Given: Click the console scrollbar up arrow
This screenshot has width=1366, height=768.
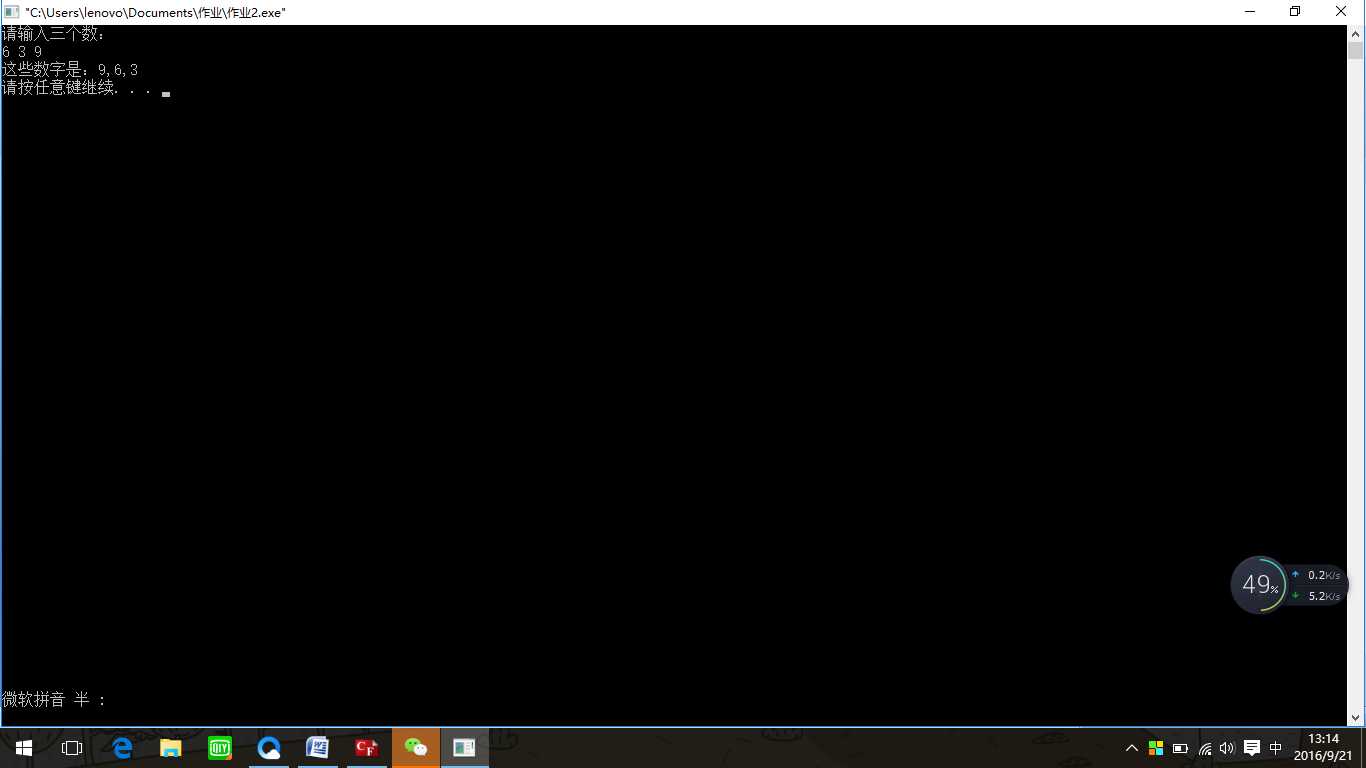Looking at the screenshot, I should click(x=1355, y=33).
